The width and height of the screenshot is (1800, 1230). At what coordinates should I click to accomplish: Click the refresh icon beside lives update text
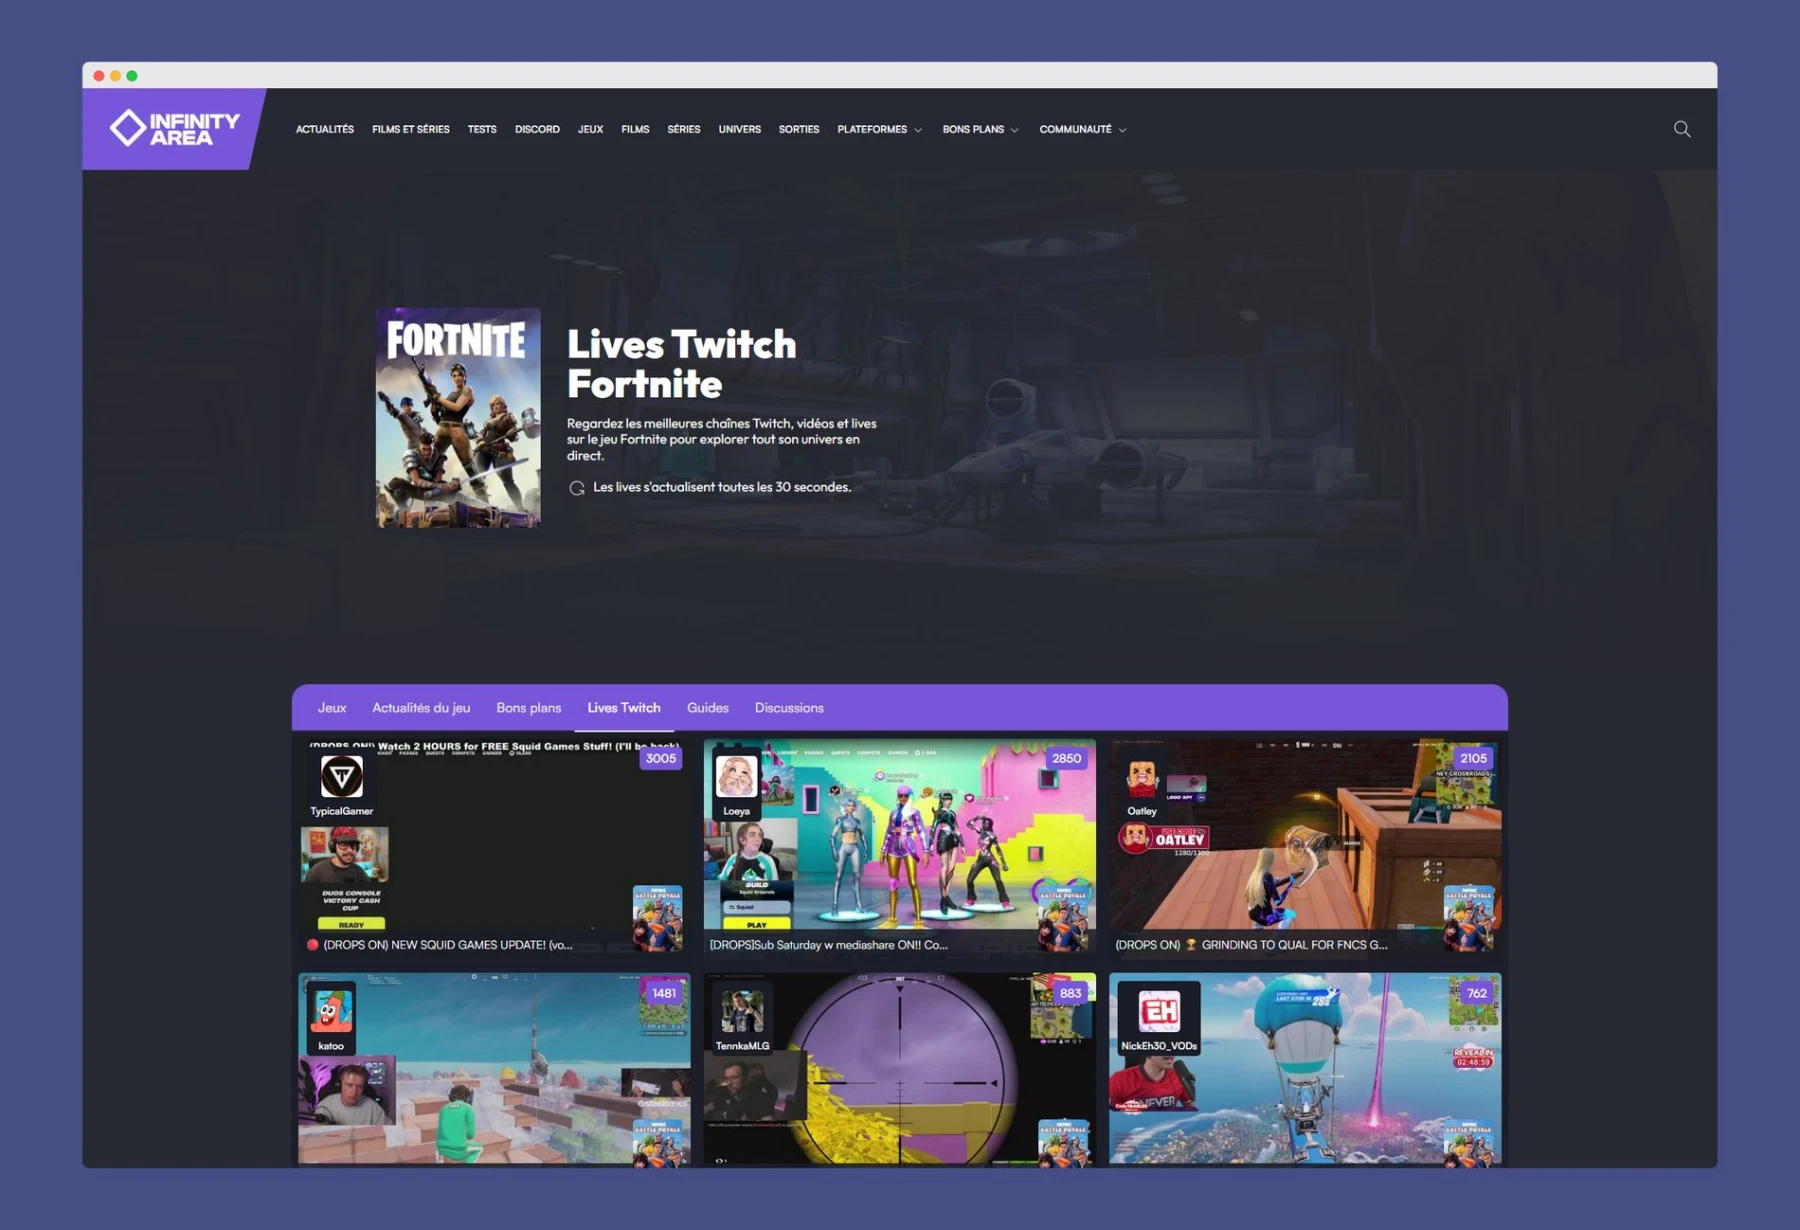pos(577,488)
